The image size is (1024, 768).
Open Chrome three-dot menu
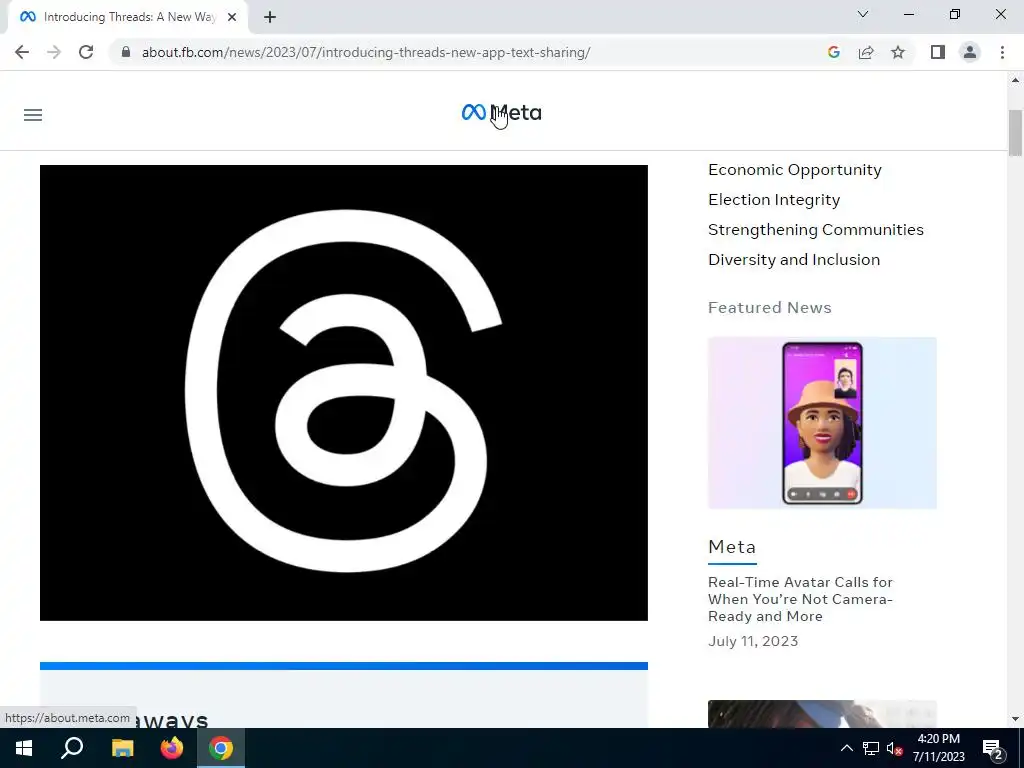tap(1002, 52)
